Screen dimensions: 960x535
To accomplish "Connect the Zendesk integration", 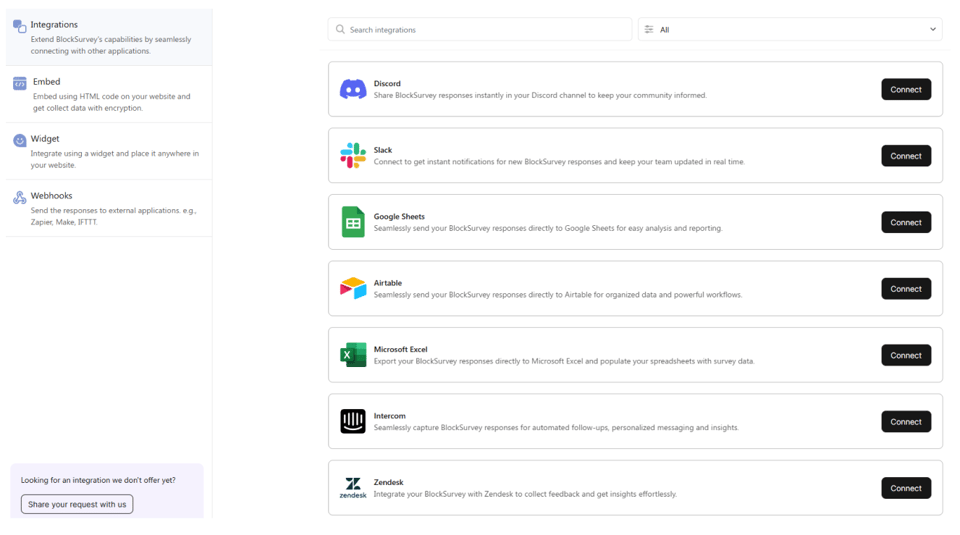I will point(906,488).
